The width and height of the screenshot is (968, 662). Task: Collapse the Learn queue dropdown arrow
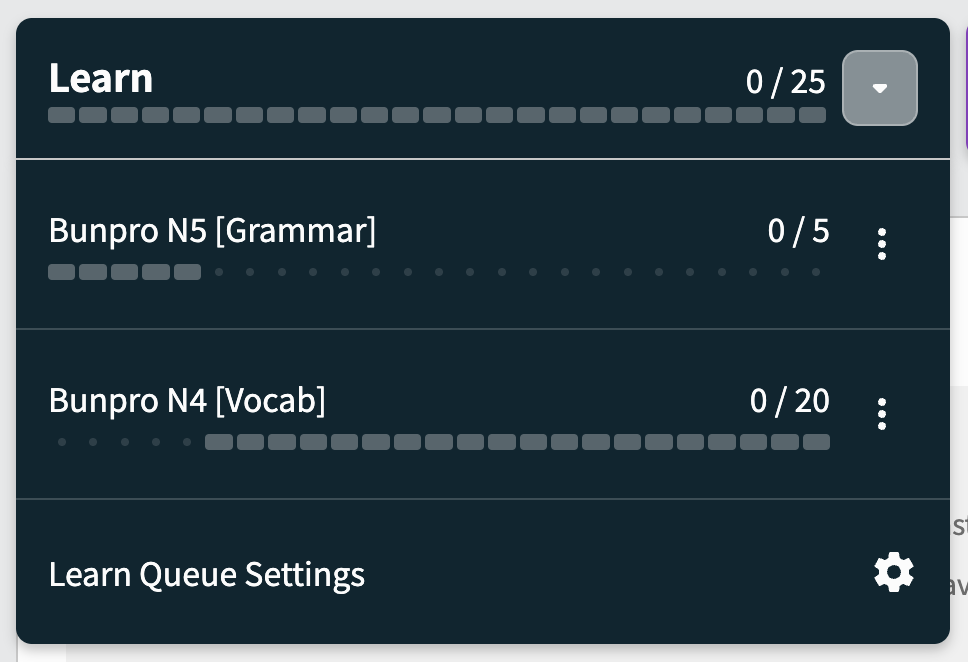(x=880, y=88)
